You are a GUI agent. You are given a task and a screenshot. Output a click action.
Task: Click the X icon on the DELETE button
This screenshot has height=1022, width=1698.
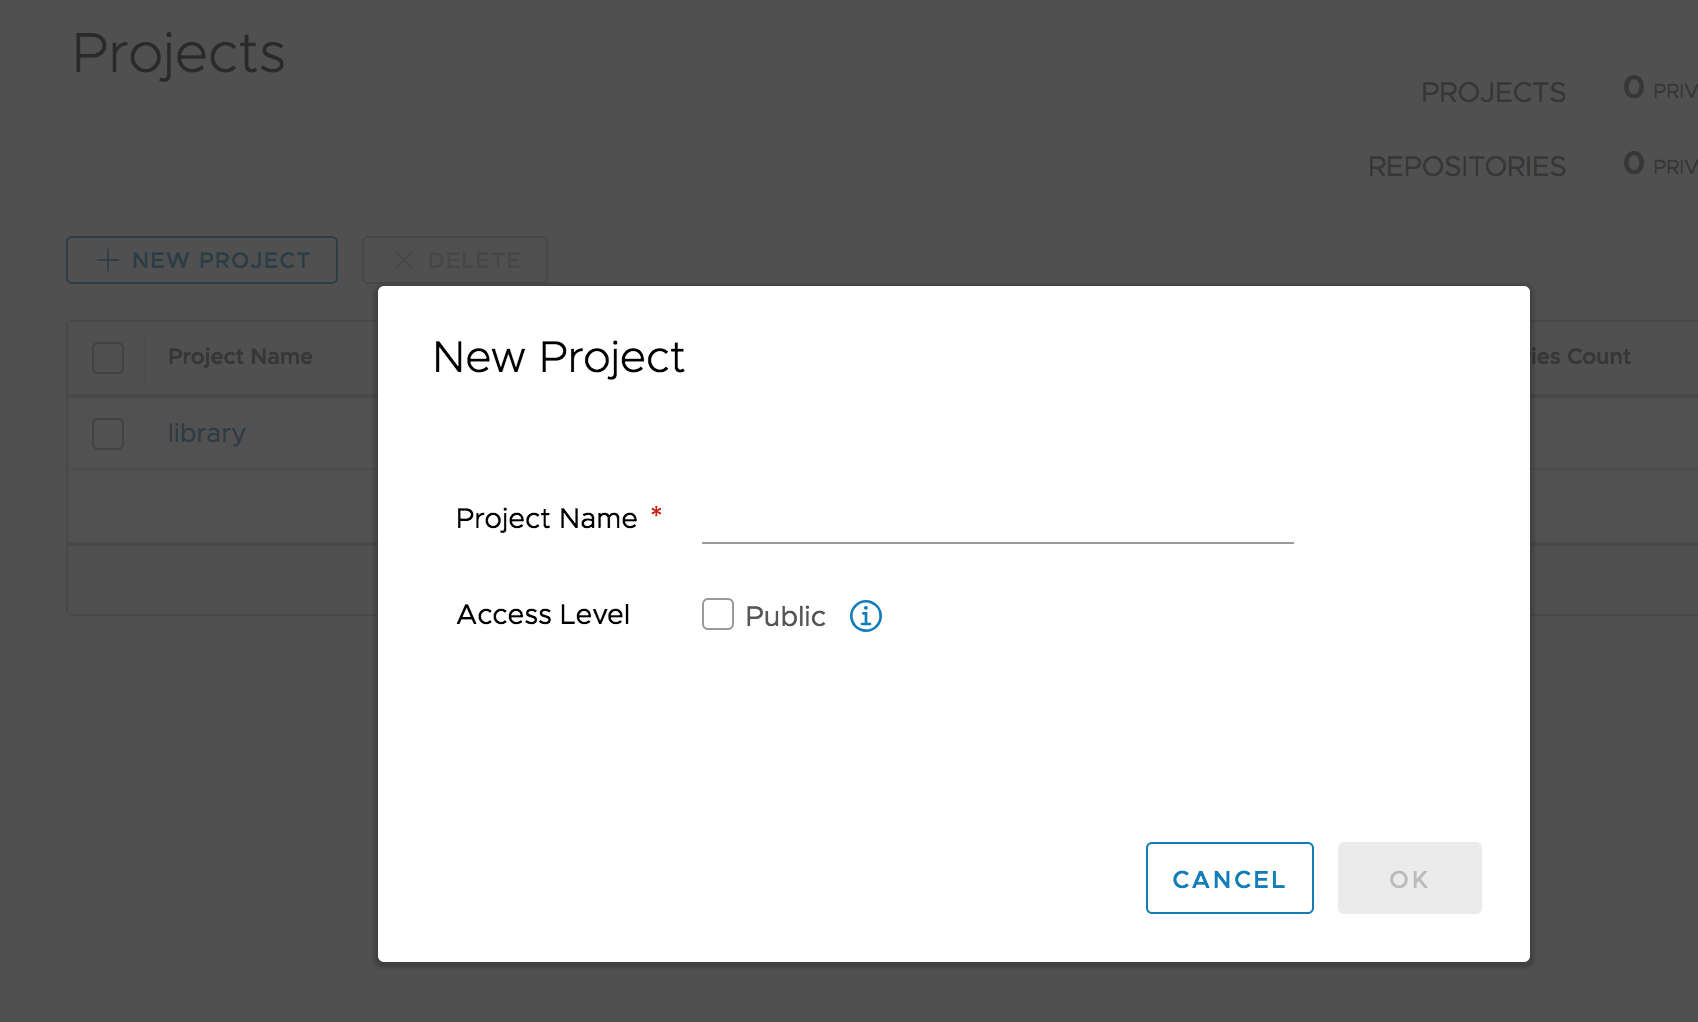[404, 260]
